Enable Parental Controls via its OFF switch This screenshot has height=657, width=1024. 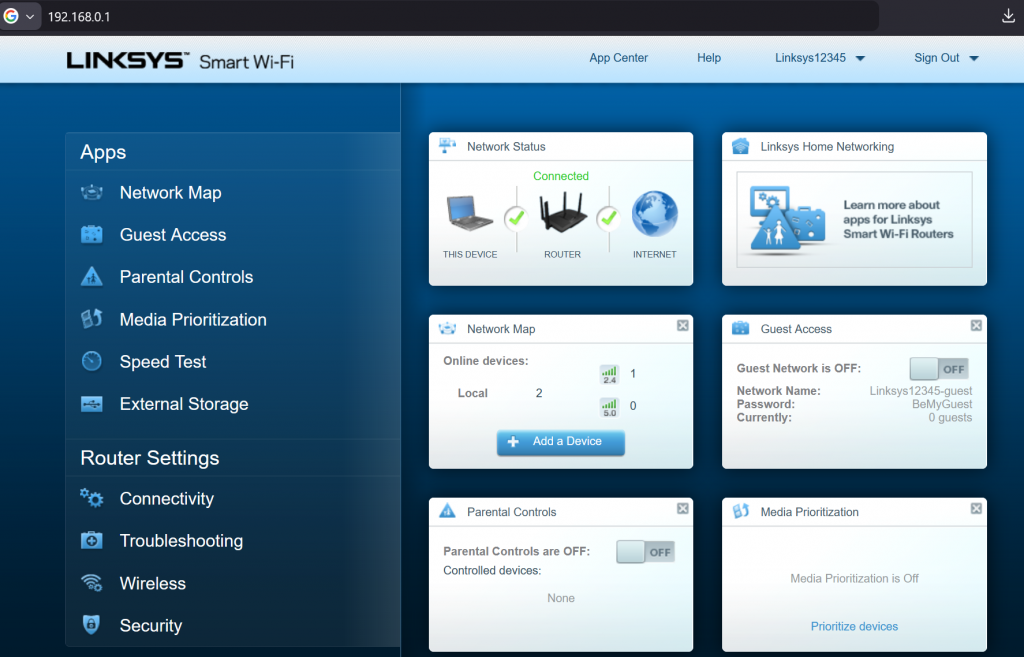coord(645,551)
